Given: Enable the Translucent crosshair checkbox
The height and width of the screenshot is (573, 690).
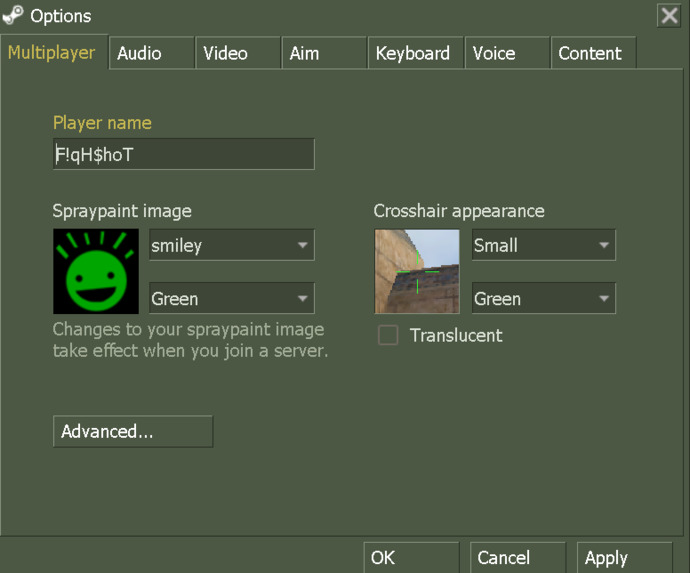Looking at the screenshot, I should tap(388, 336).
